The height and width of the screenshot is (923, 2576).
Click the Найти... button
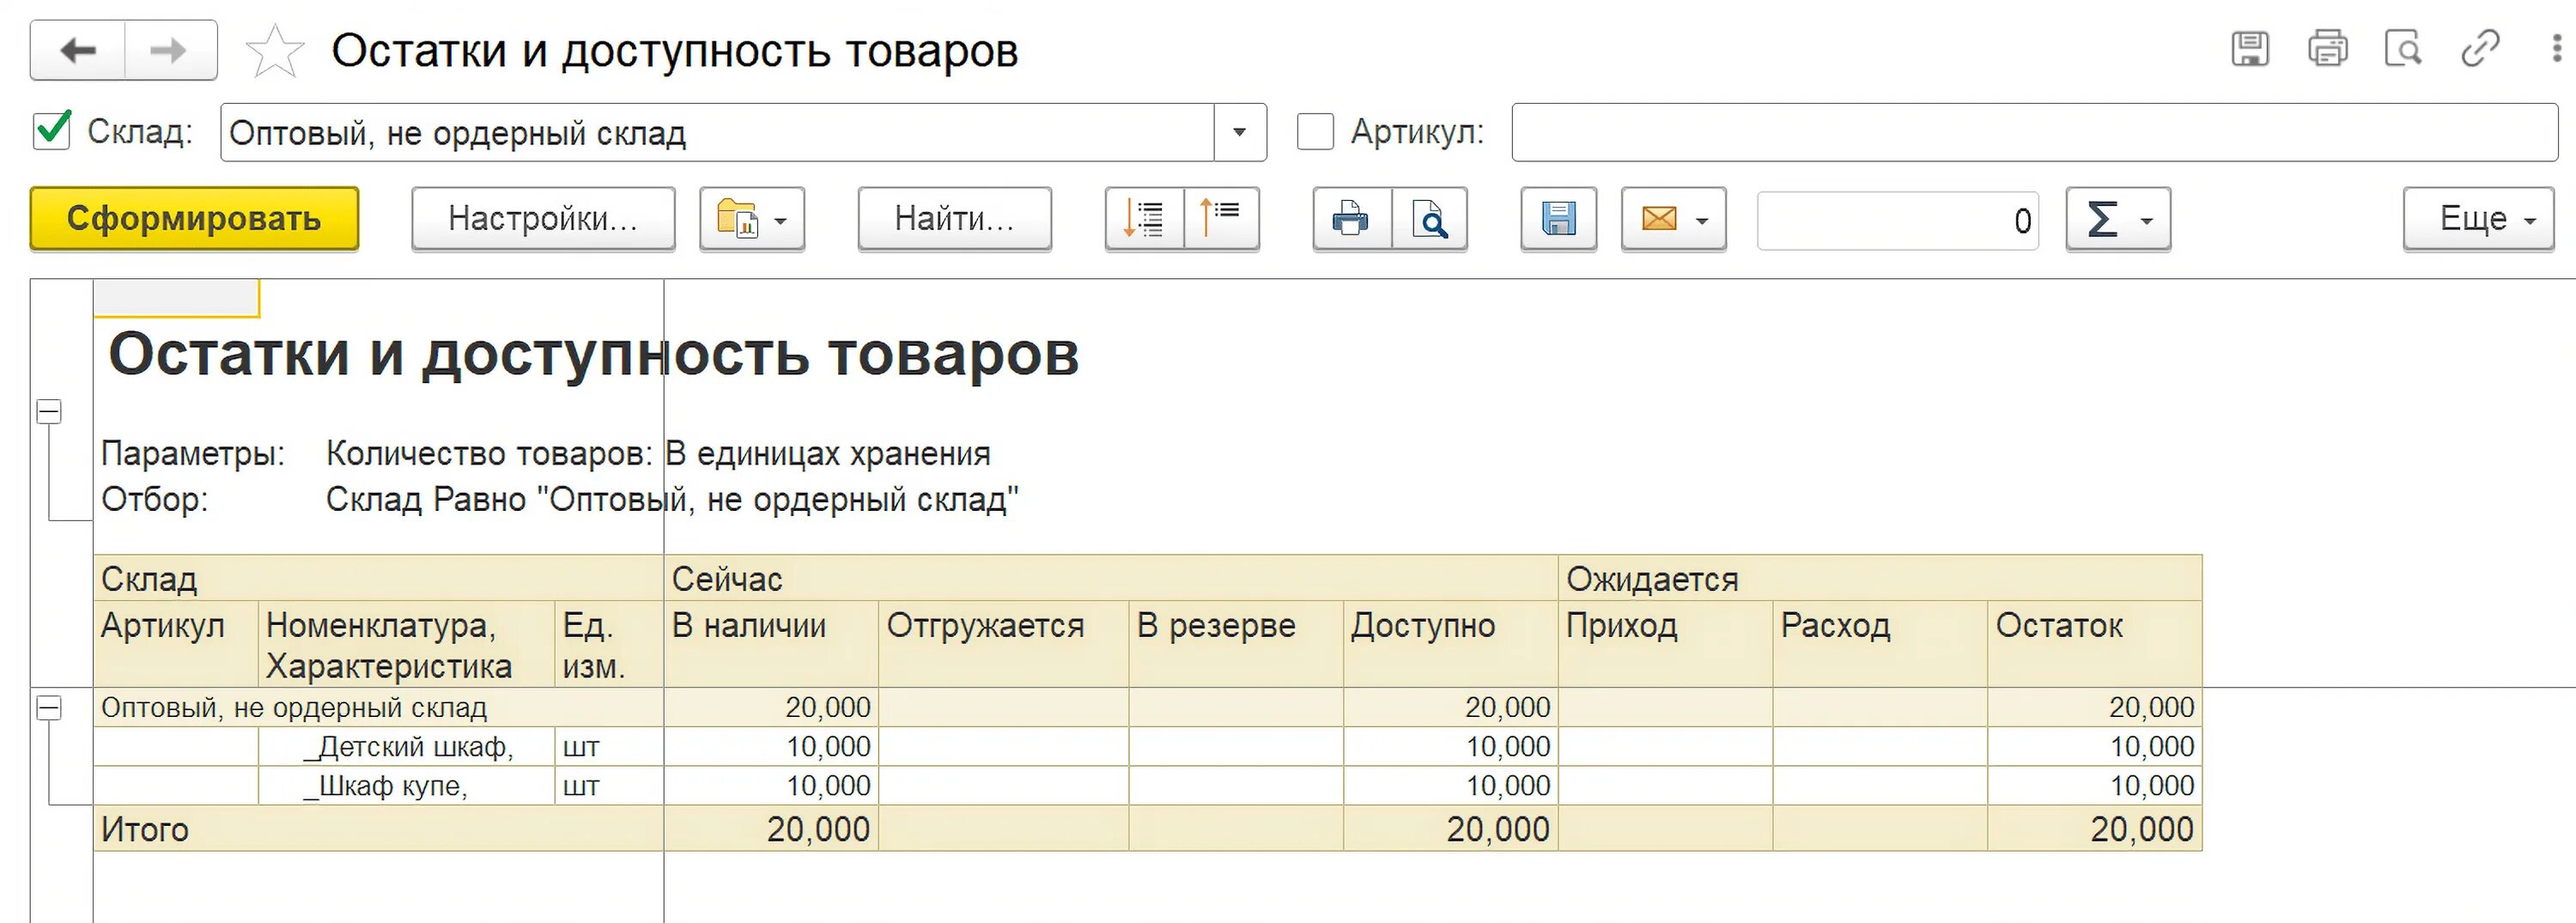(954, 219)
